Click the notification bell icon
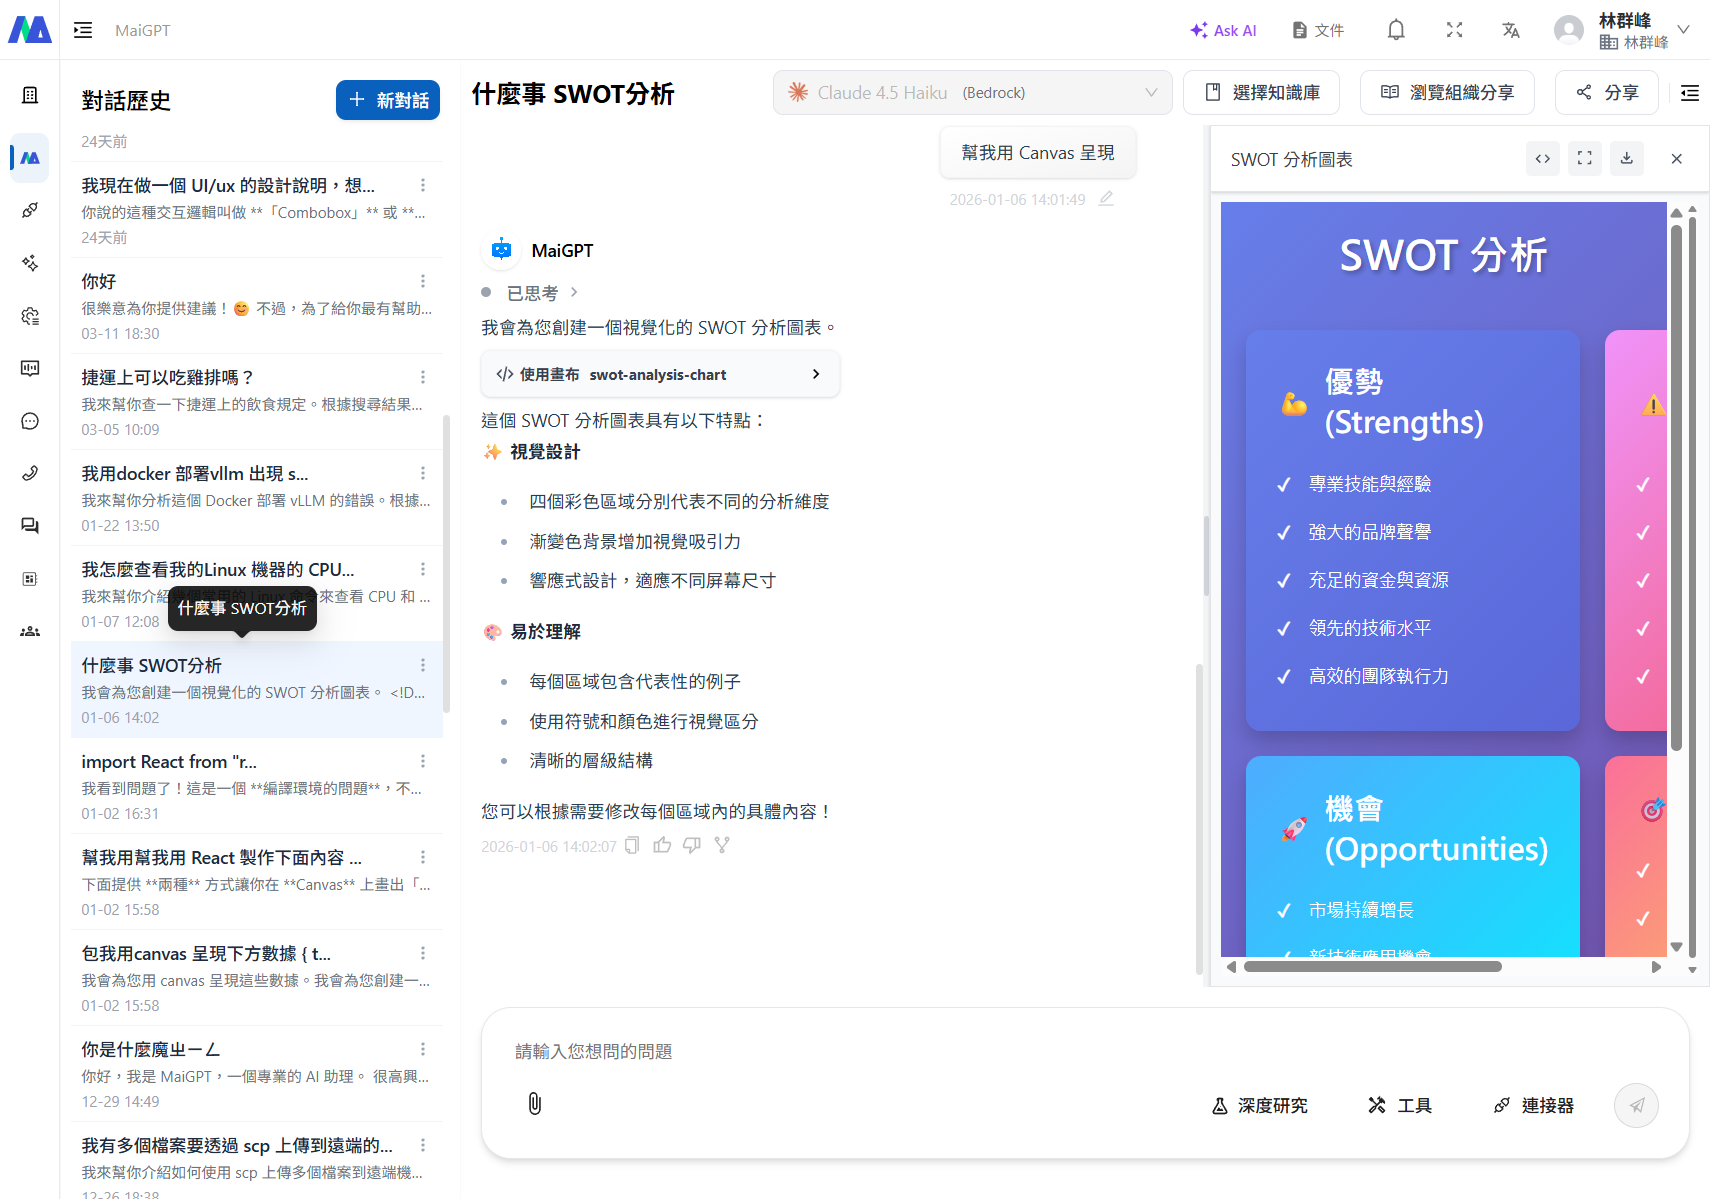The height and width of the screenshot is (1199, 1710). pos(1396,30)
